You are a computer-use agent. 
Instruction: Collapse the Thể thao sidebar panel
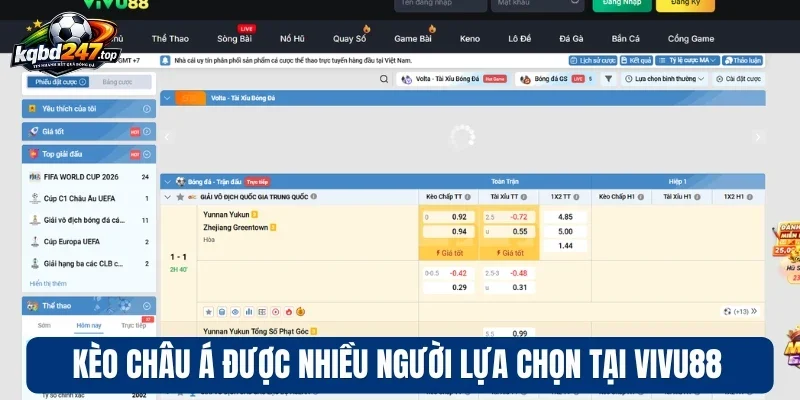click(x=147, y=306)
